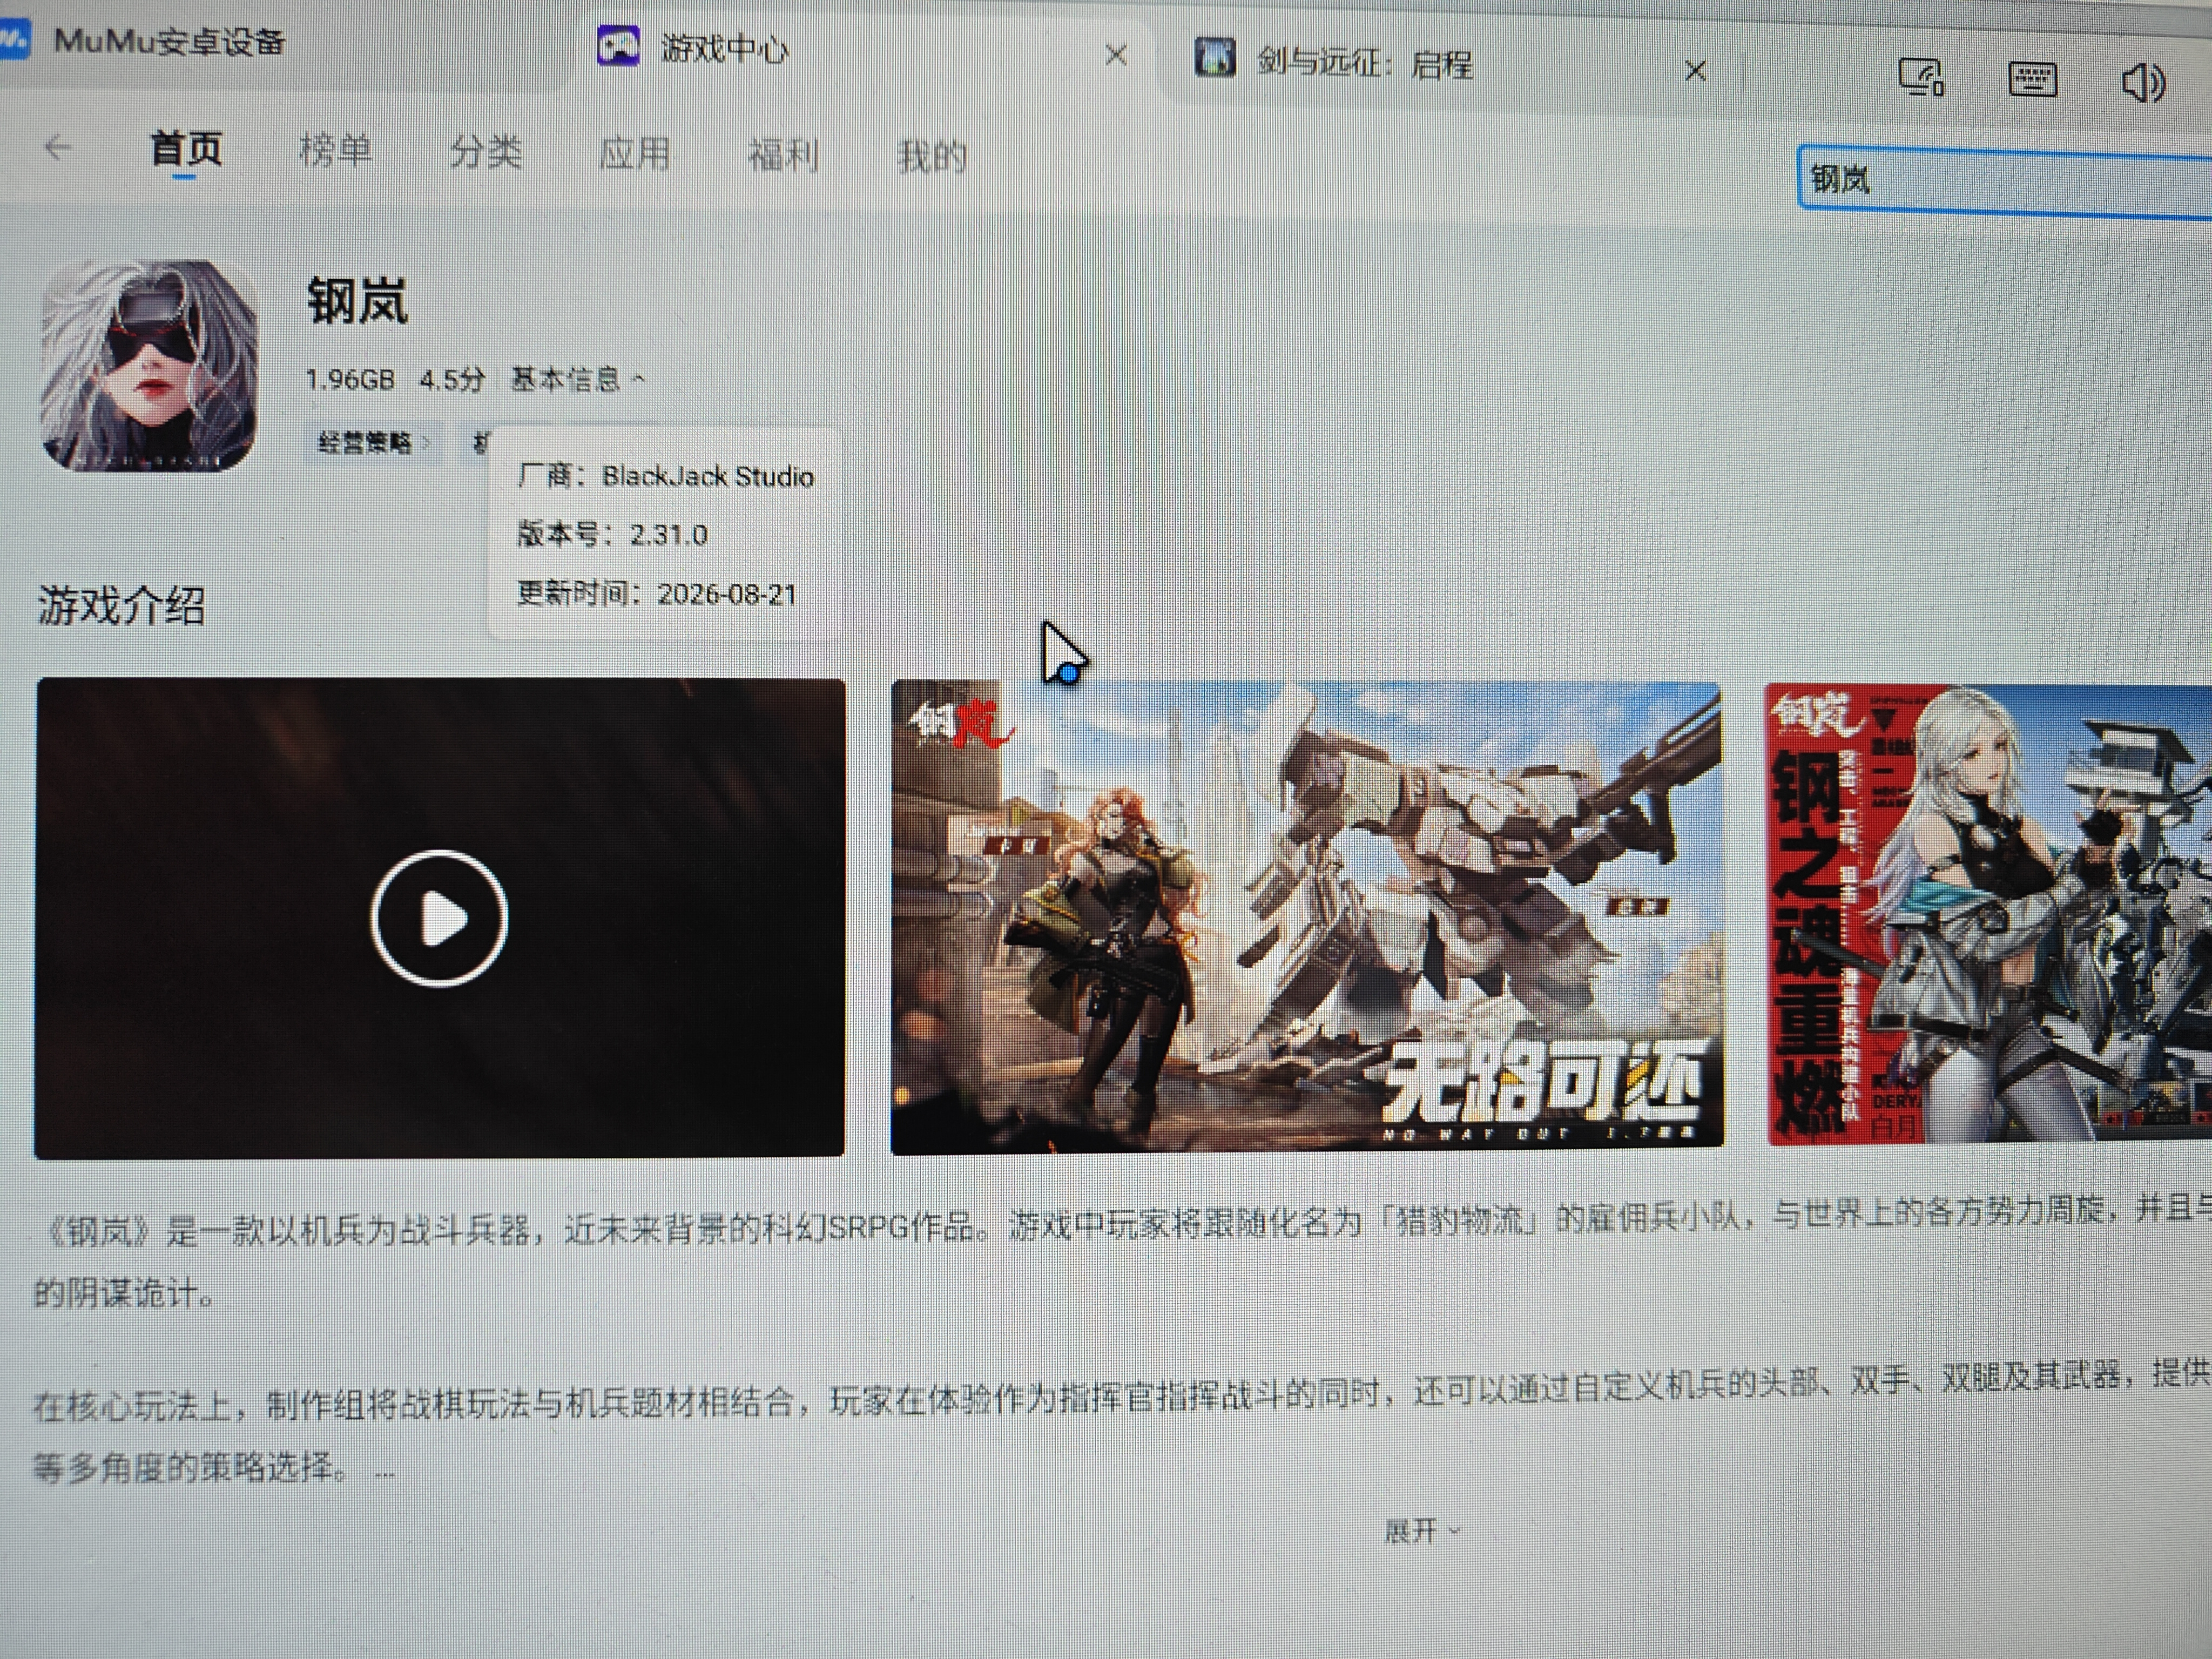Go to the 我的 page
The width and height of the screenshot is (2212, 1659).
click(931, 157)
